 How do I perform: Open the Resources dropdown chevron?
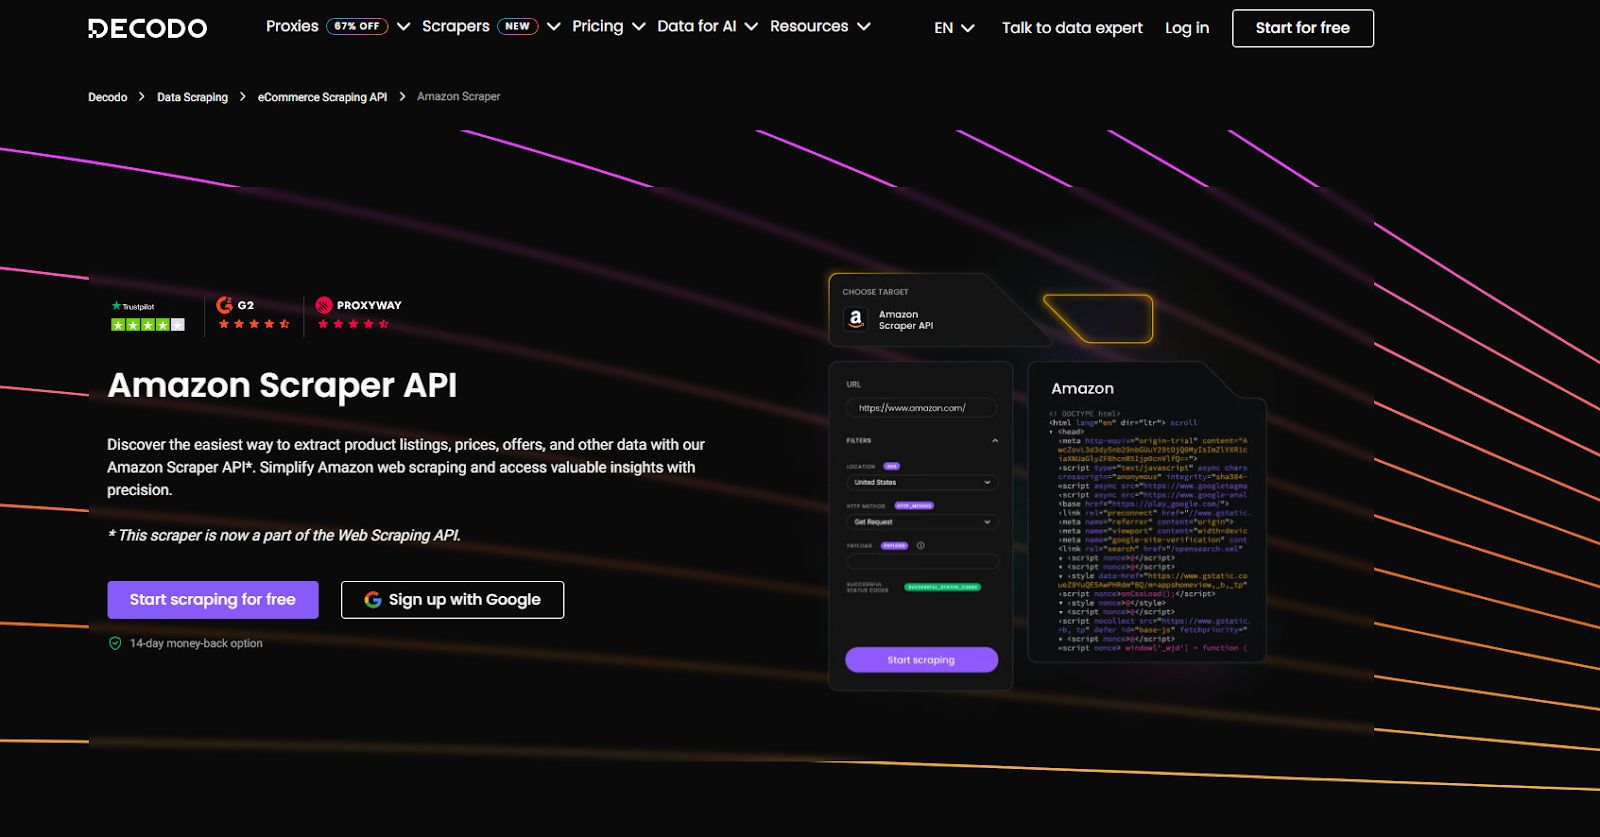[x=864, y=27]
